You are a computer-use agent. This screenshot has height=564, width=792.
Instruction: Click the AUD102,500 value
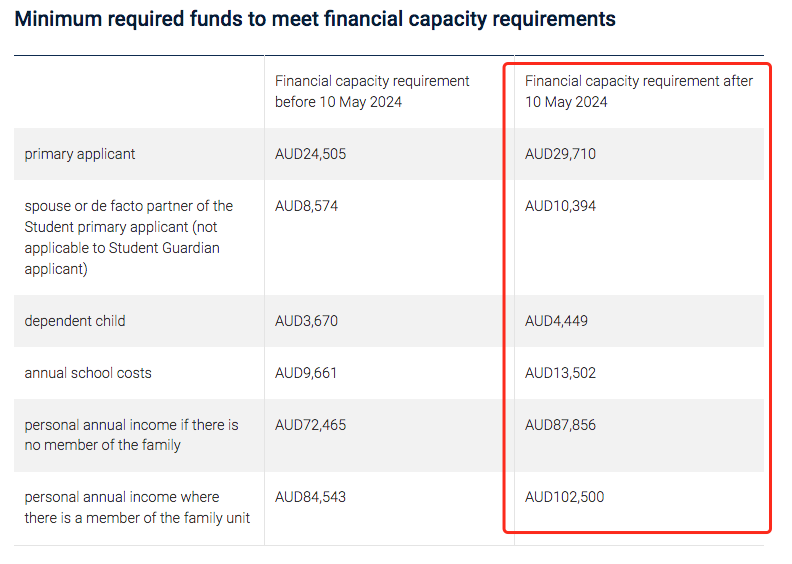[x=565, y=497]
